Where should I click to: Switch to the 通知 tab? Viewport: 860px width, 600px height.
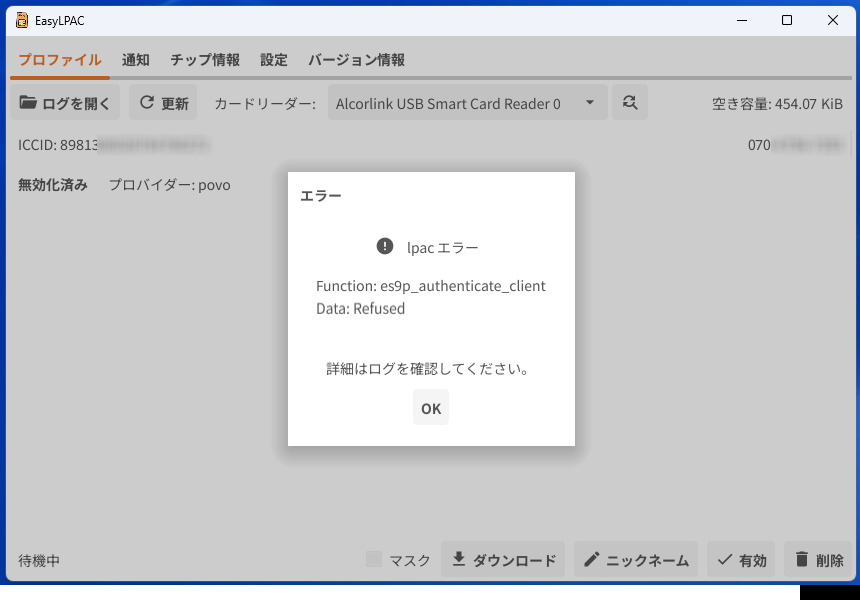pos(136,60)
